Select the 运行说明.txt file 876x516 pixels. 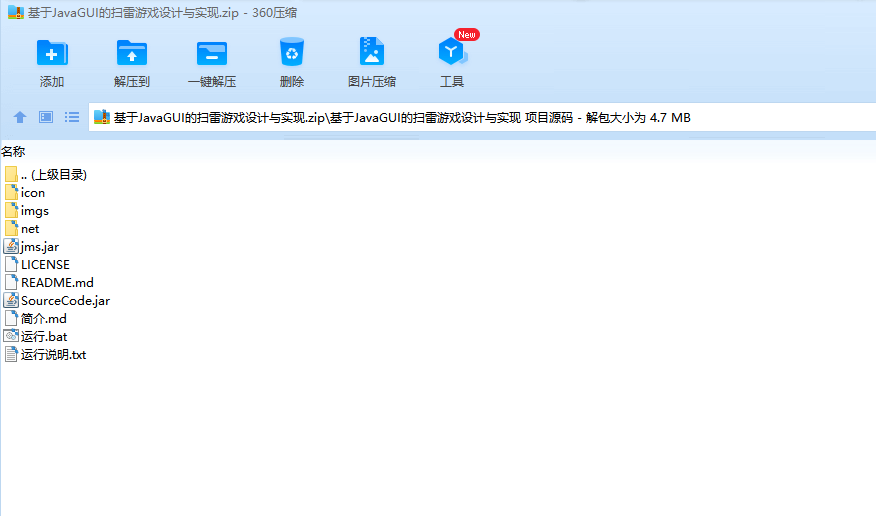tap(45, 355)
